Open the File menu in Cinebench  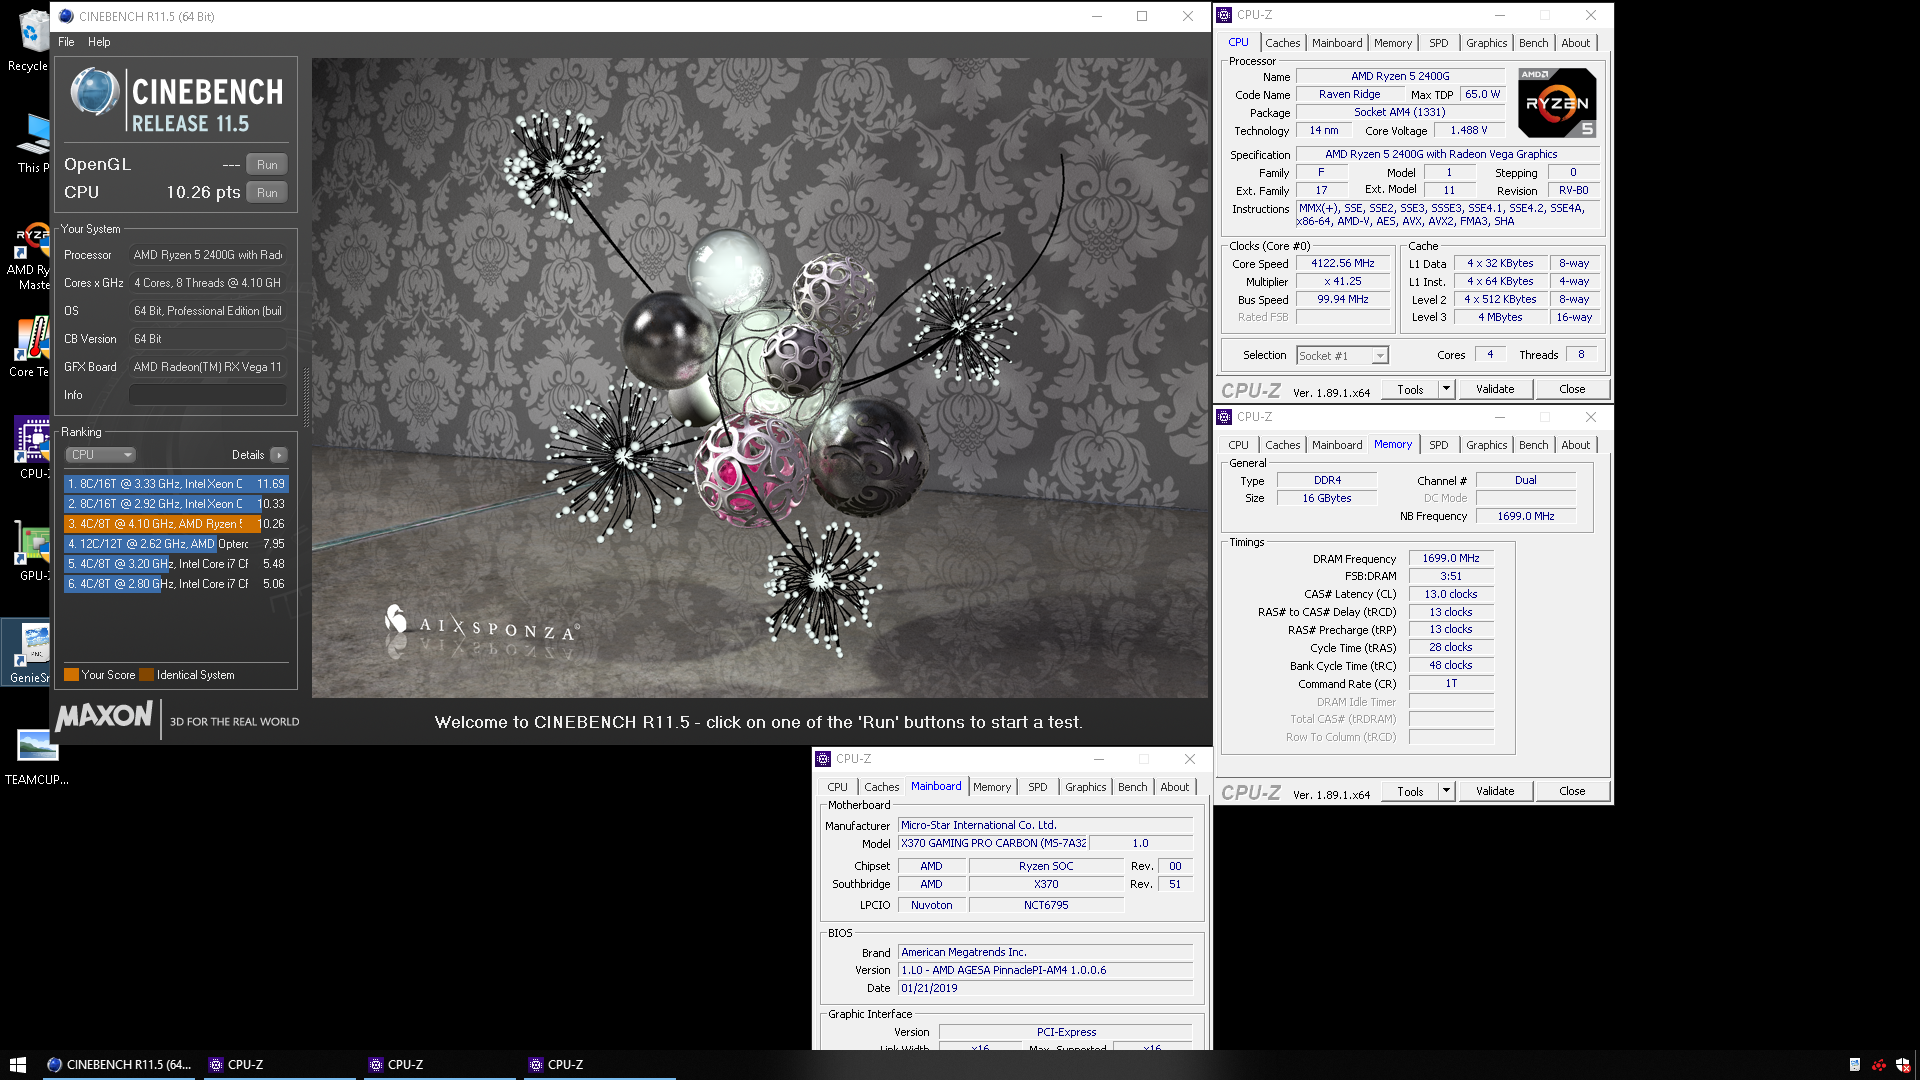[x=66, y=42]
